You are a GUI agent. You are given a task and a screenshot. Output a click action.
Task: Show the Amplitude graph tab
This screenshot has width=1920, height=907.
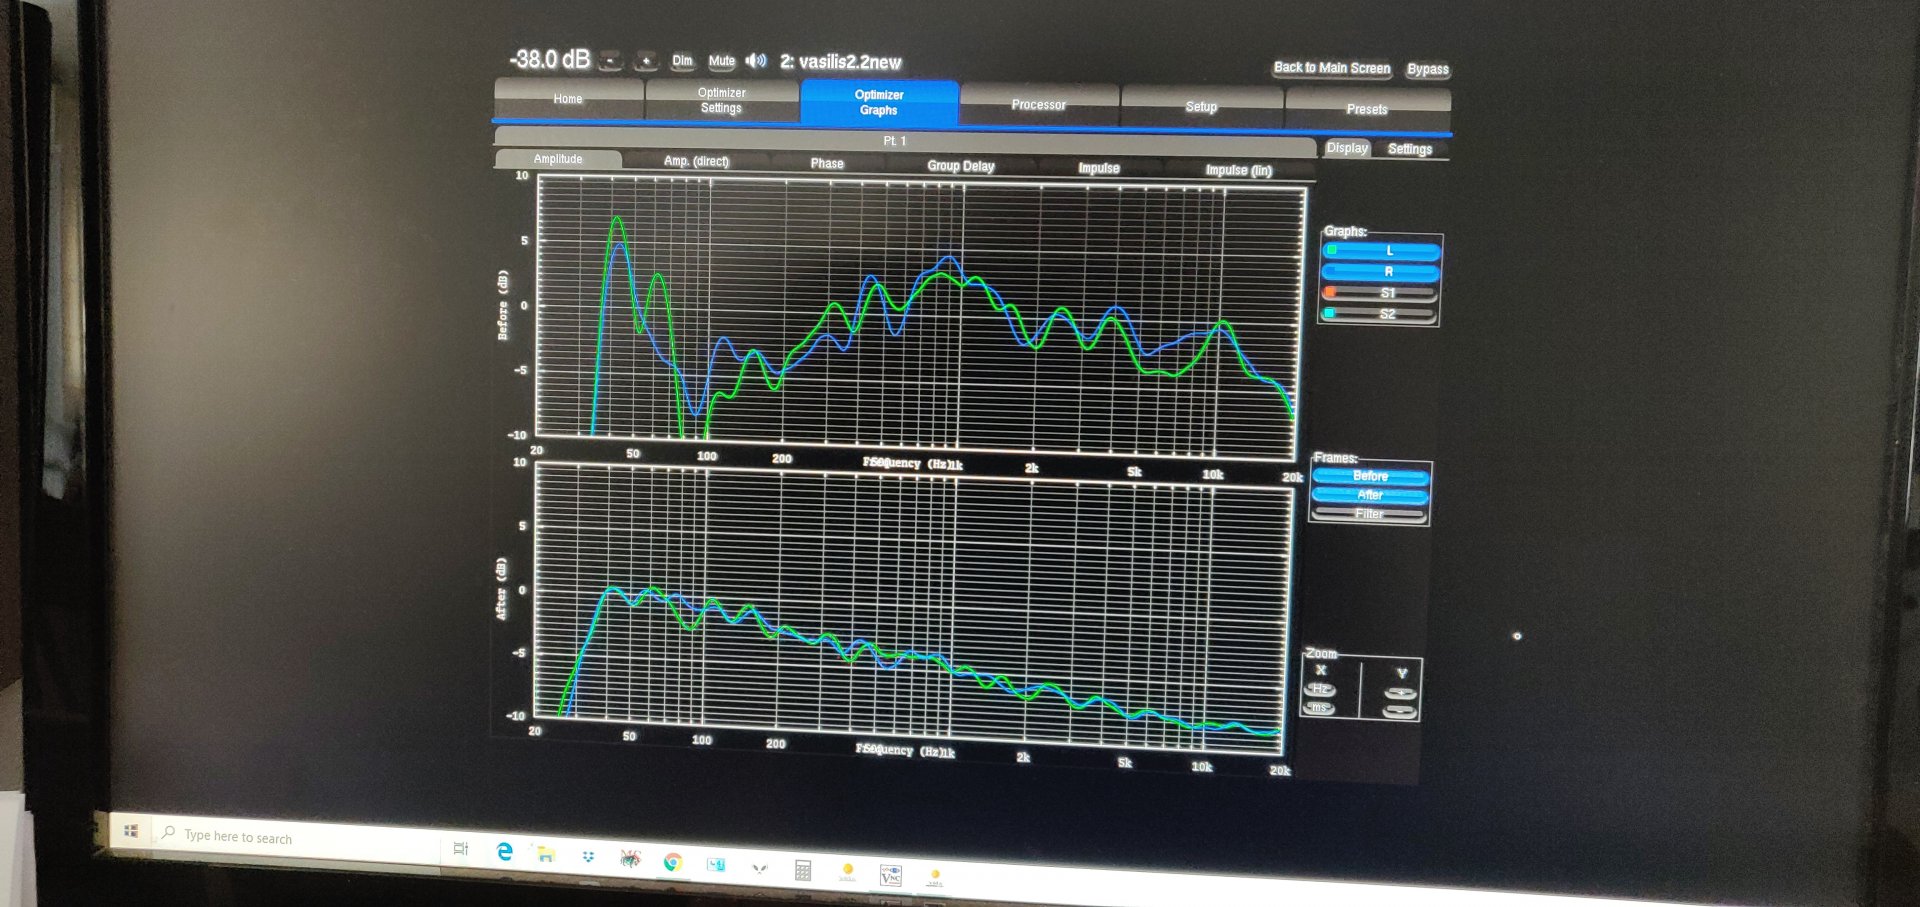pyautogui.click(x=558, y=159)
